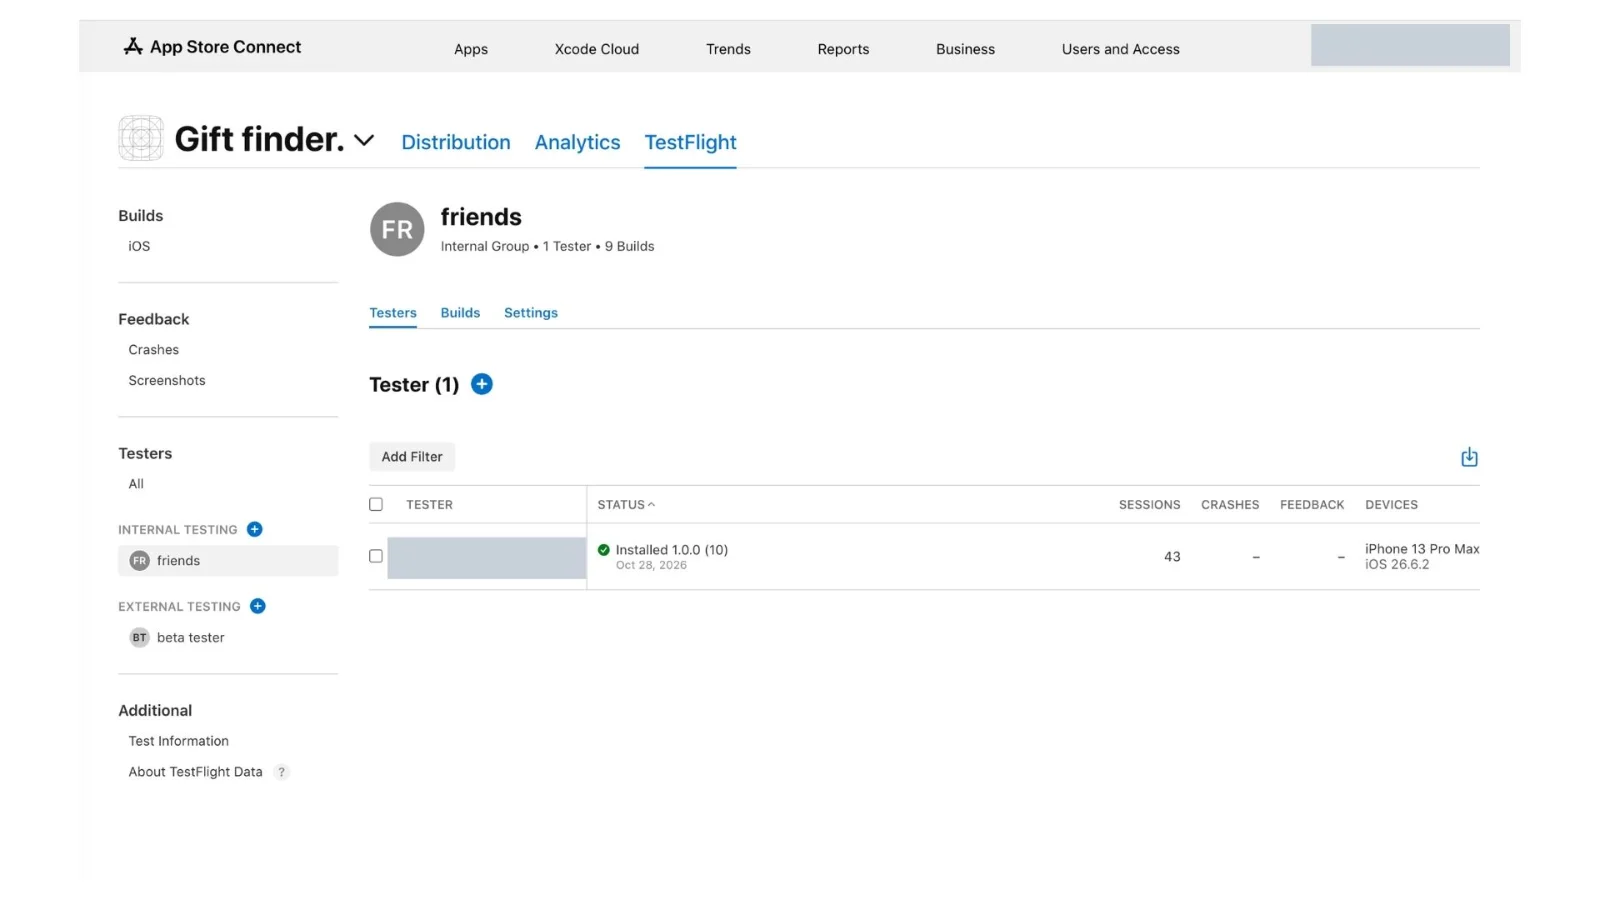Download the testers list export
1600x900 pixels.
(x=1469, y=457)
